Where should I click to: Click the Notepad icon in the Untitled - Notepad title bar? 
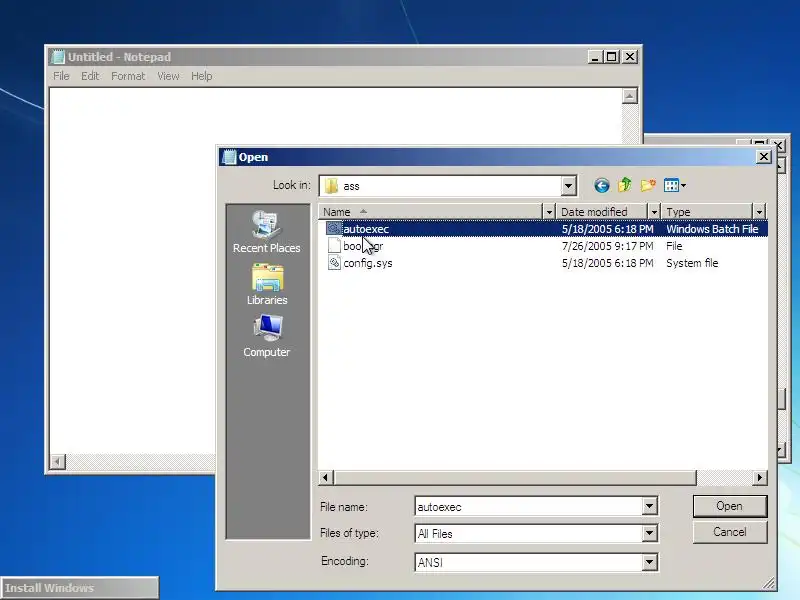[58, 57]
